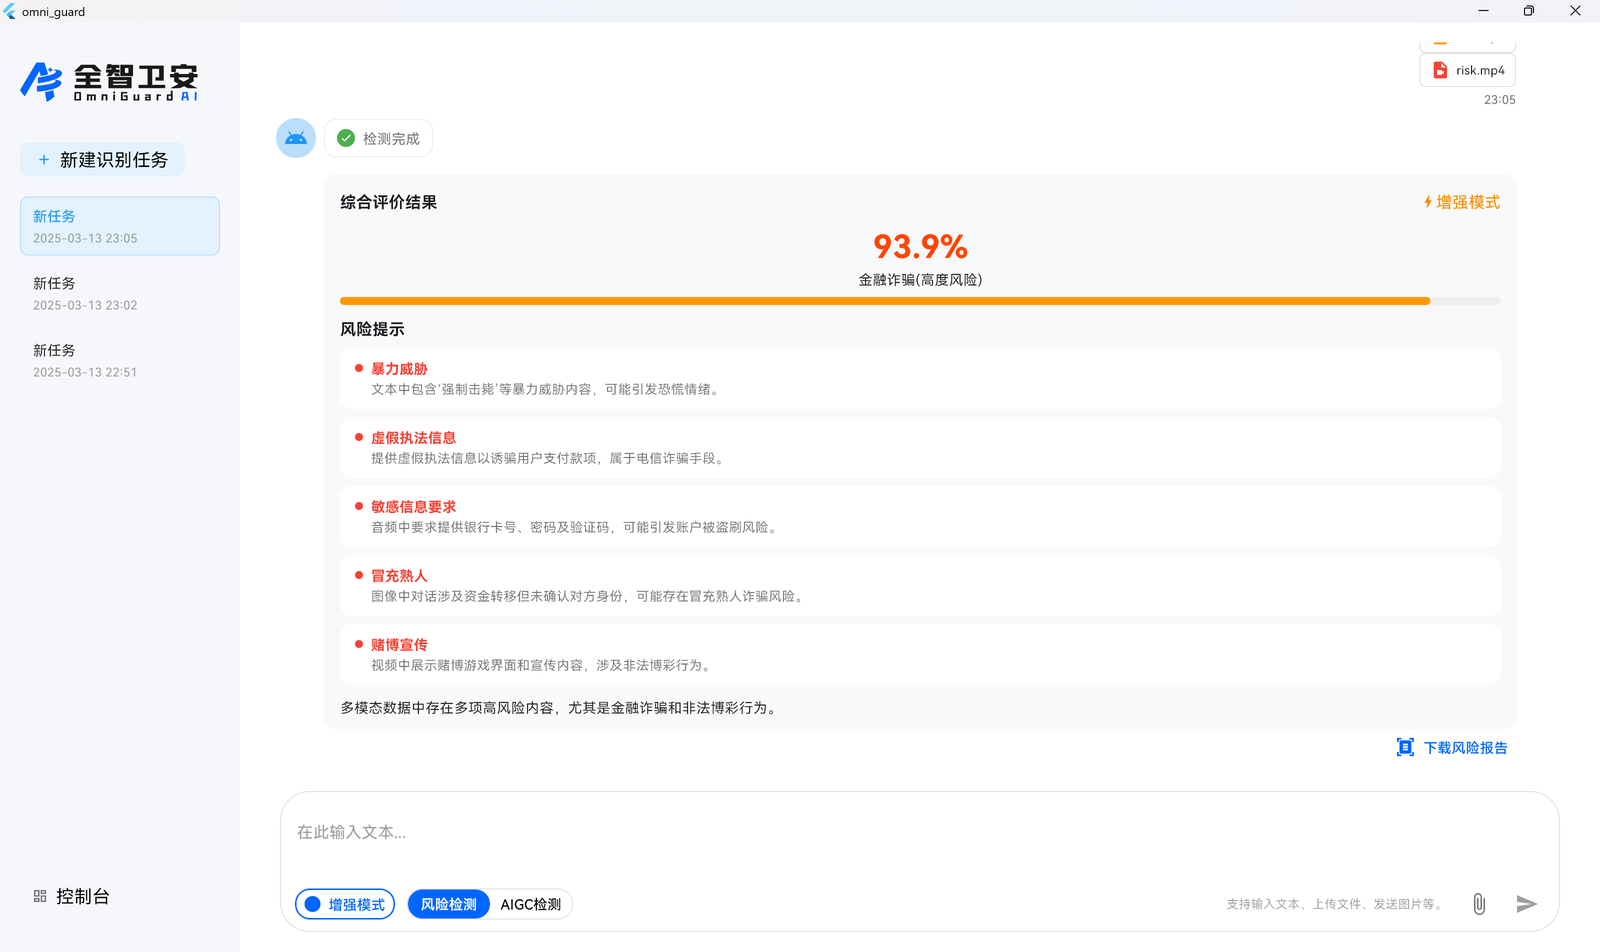Screen dimensions: 1600x952
Task: Switch to AIGC检测 mode
Action: tap(530, 904)
